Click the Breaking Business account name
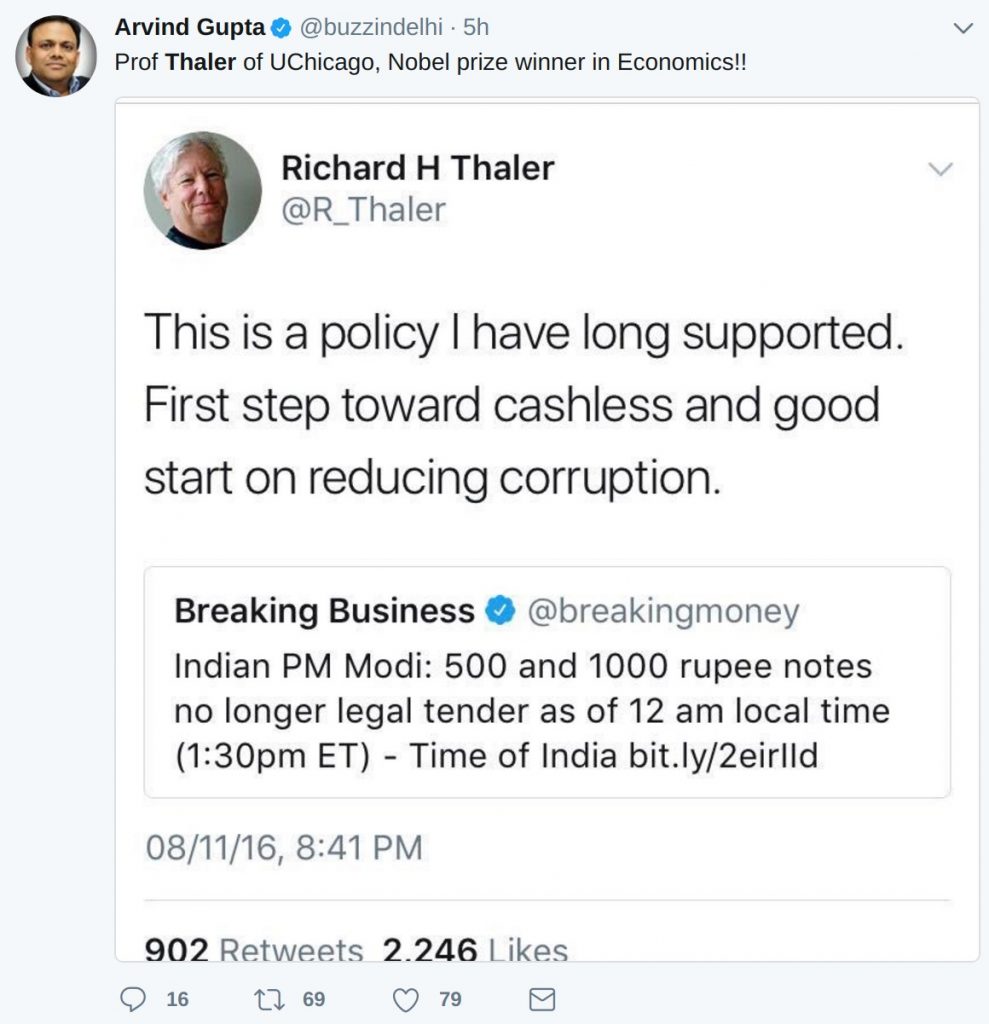This screenshot has height=1024, width=989. point(324,610)
